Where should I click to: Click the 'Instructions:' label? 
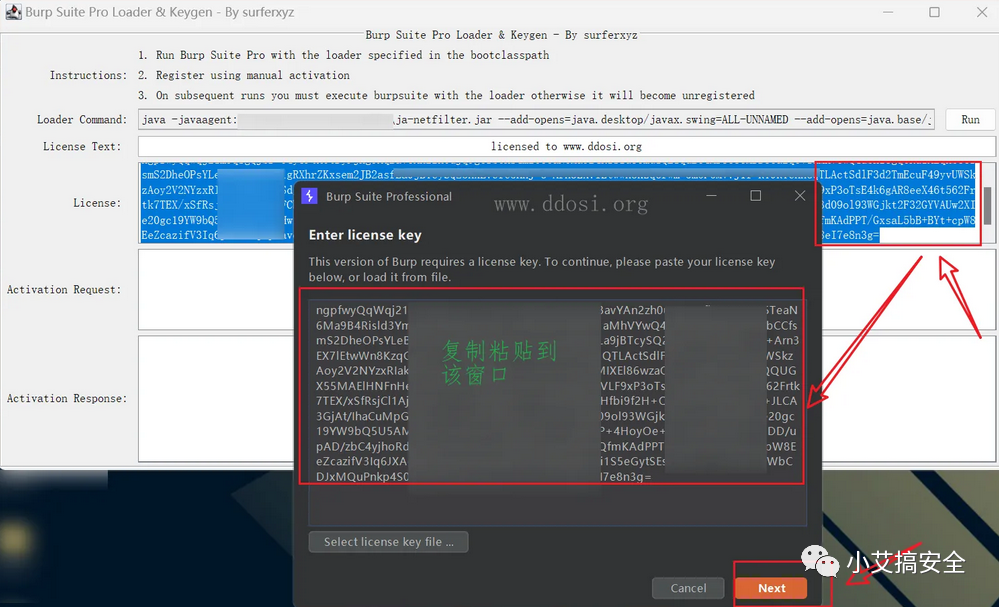point(89,75)
